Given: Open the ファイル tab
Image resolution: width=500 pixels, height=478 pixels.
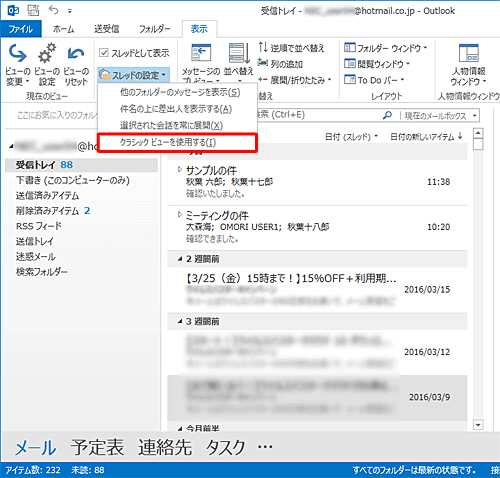Looking at the screenshot, I should point(21,29).
